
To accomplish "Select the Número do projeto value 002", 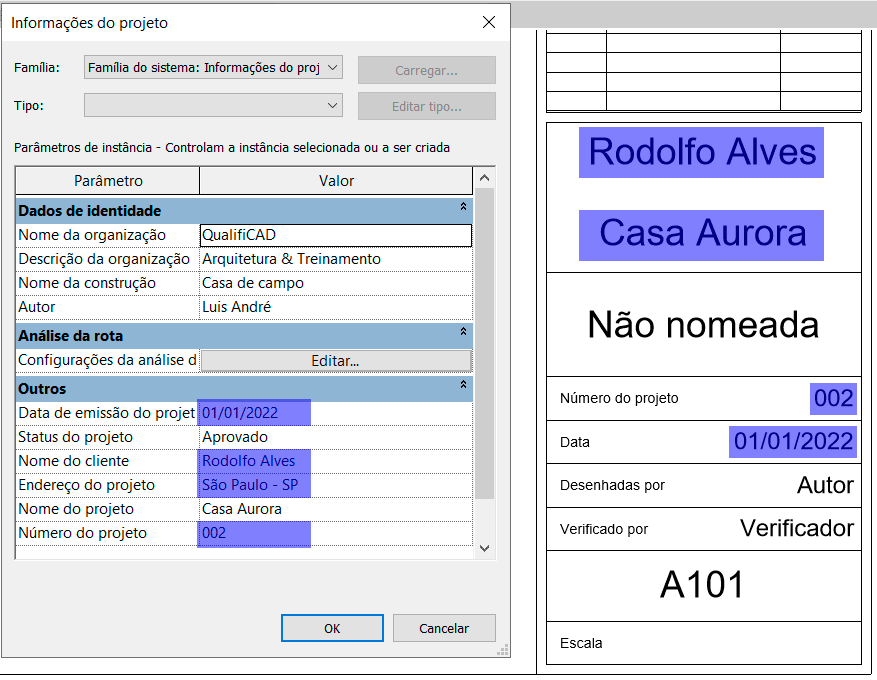I will tap(255, 535).
